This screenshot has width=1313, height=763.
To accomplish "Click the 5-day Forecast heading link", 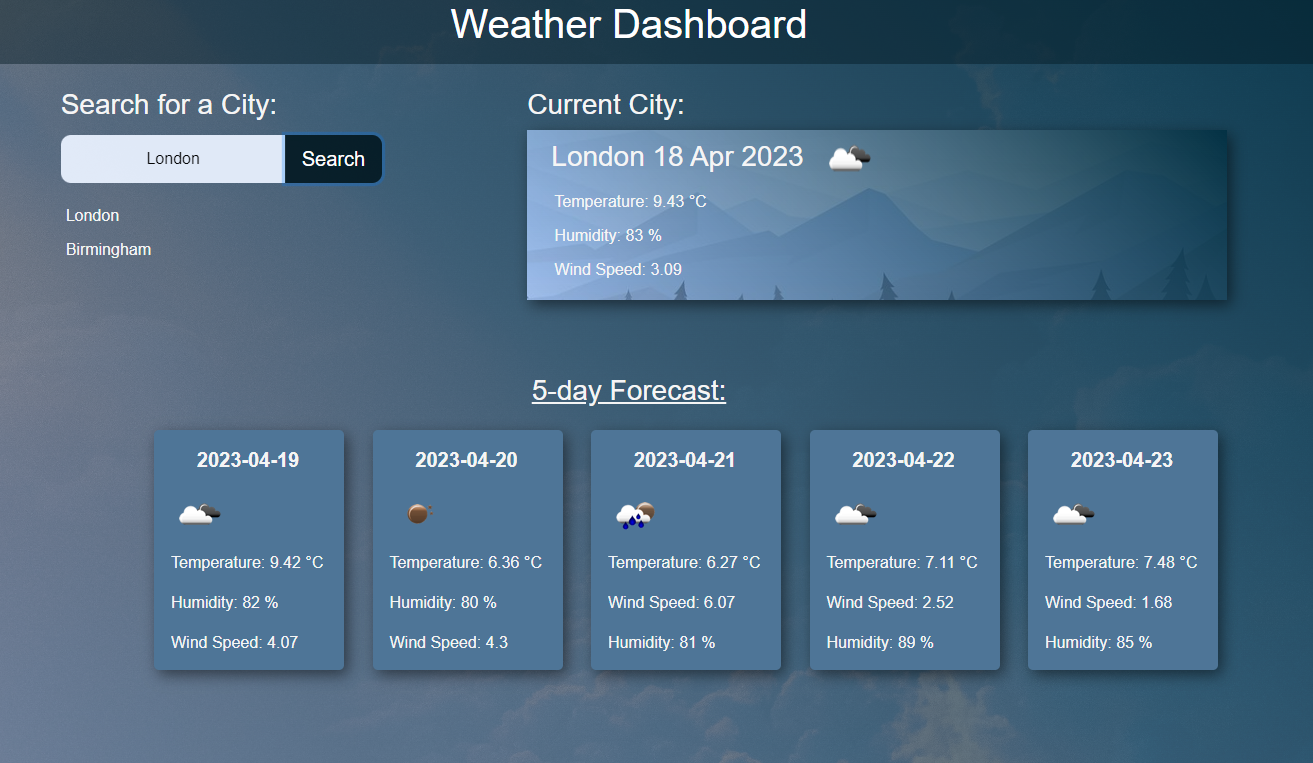I will (629, 390).
